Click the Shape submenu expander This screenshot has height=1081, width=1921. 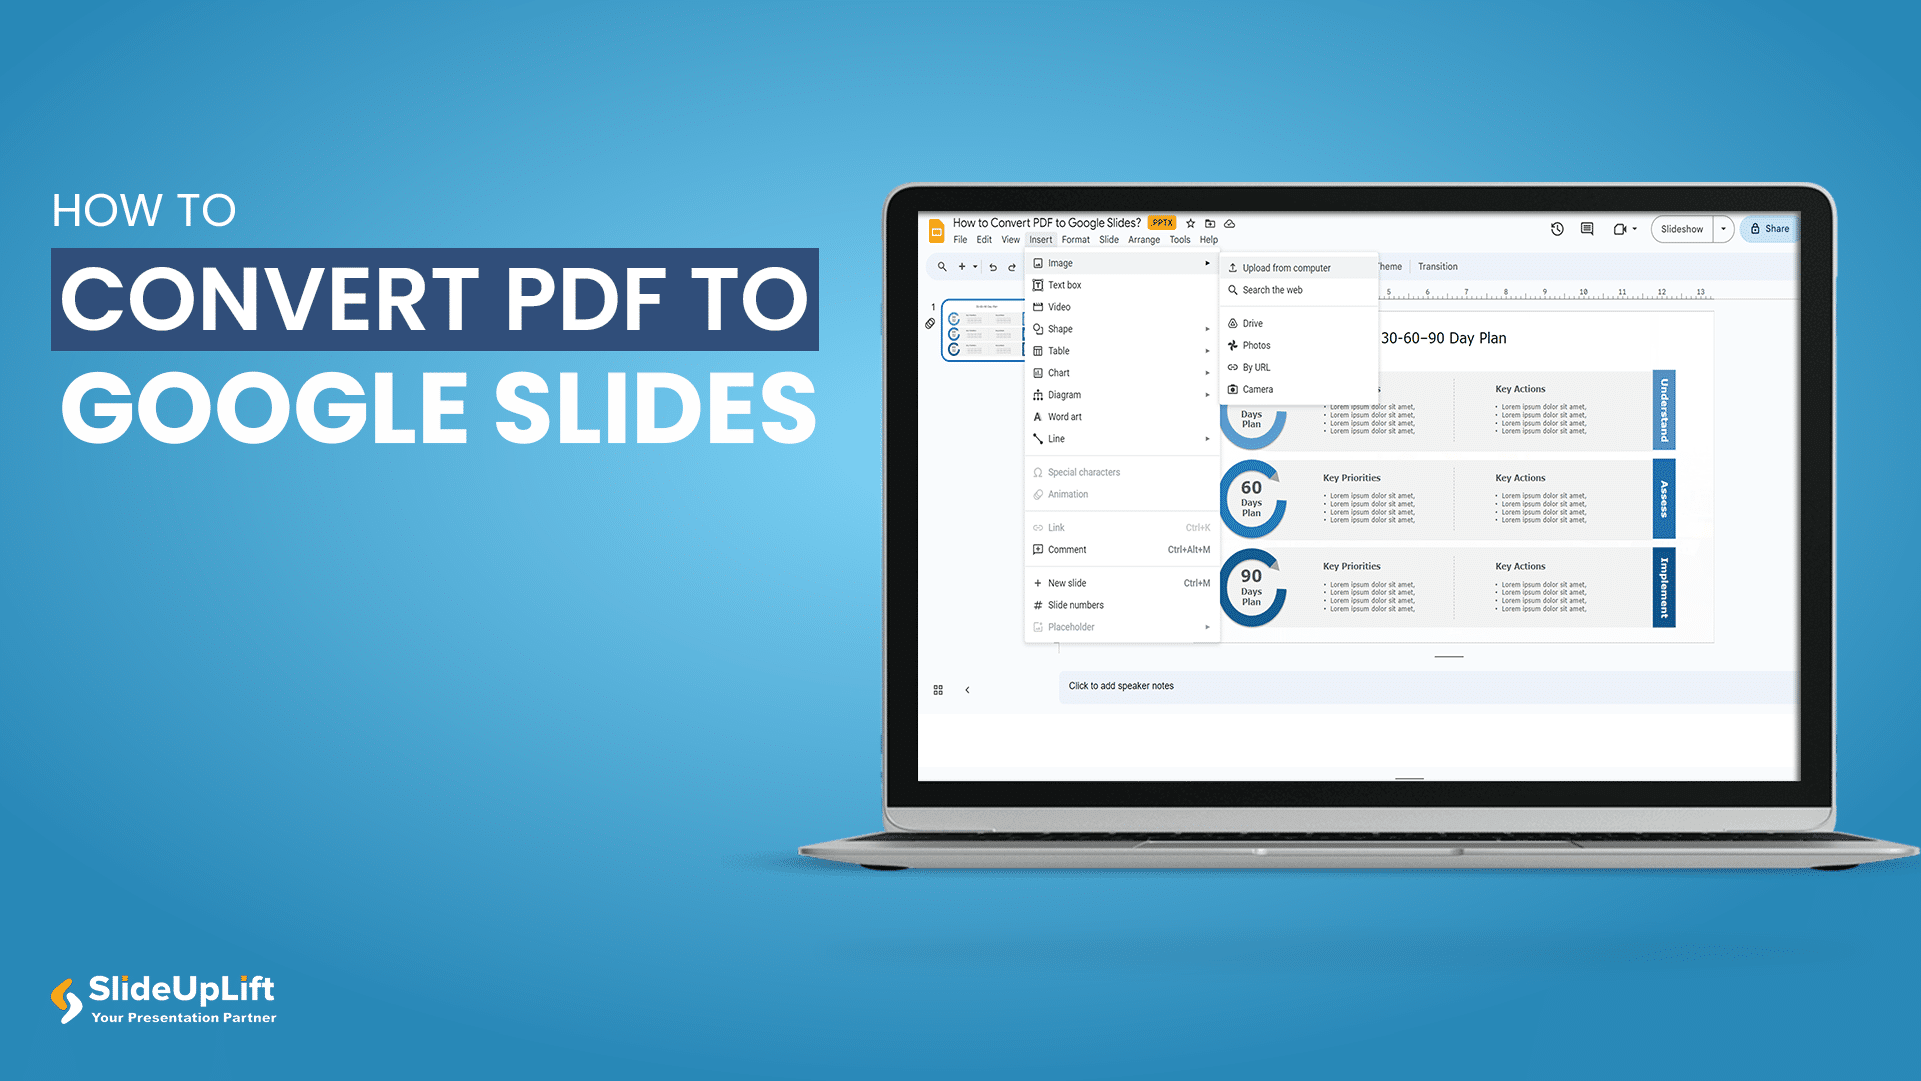click(1209, 329)
